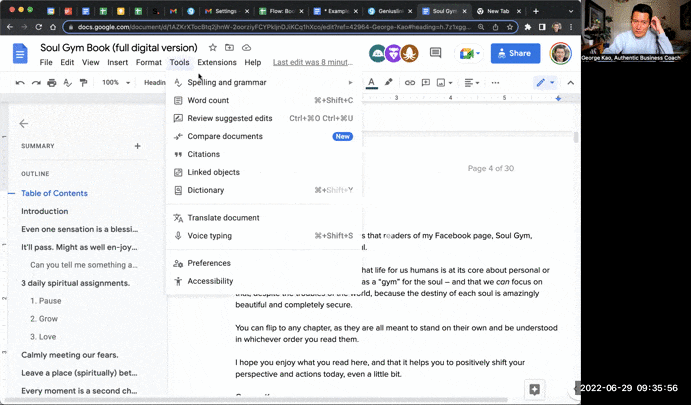The image size is (691, 405).
Task: Check the cloud document status icon
Action: pyautogui.click(x=246, y=48)
